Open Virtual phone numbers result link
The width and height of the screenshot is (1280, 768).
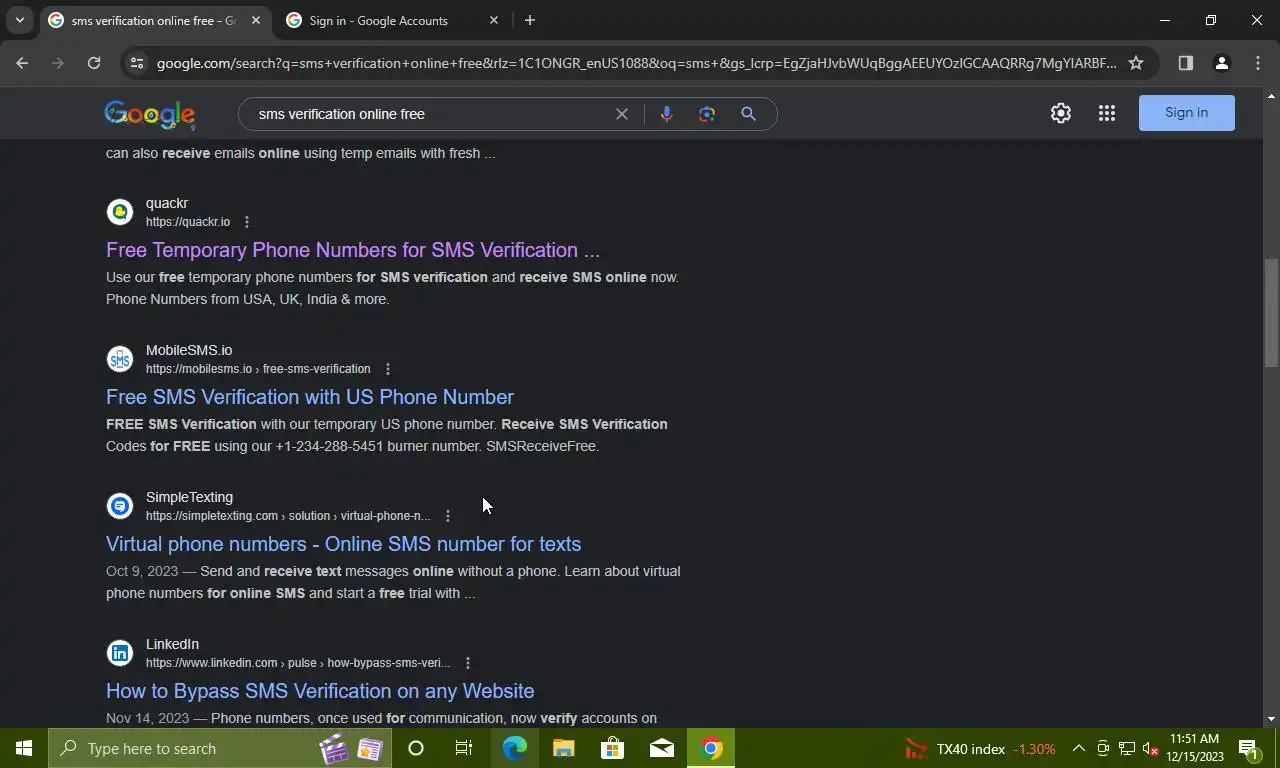[x=343, y=544]
